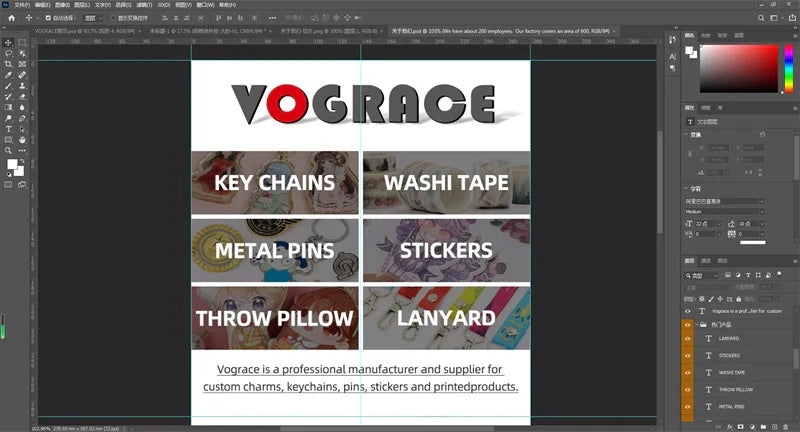Screen dimensions: 800x432
Task: Select the THROW PILLOW layer
Action: pos(735,389)
